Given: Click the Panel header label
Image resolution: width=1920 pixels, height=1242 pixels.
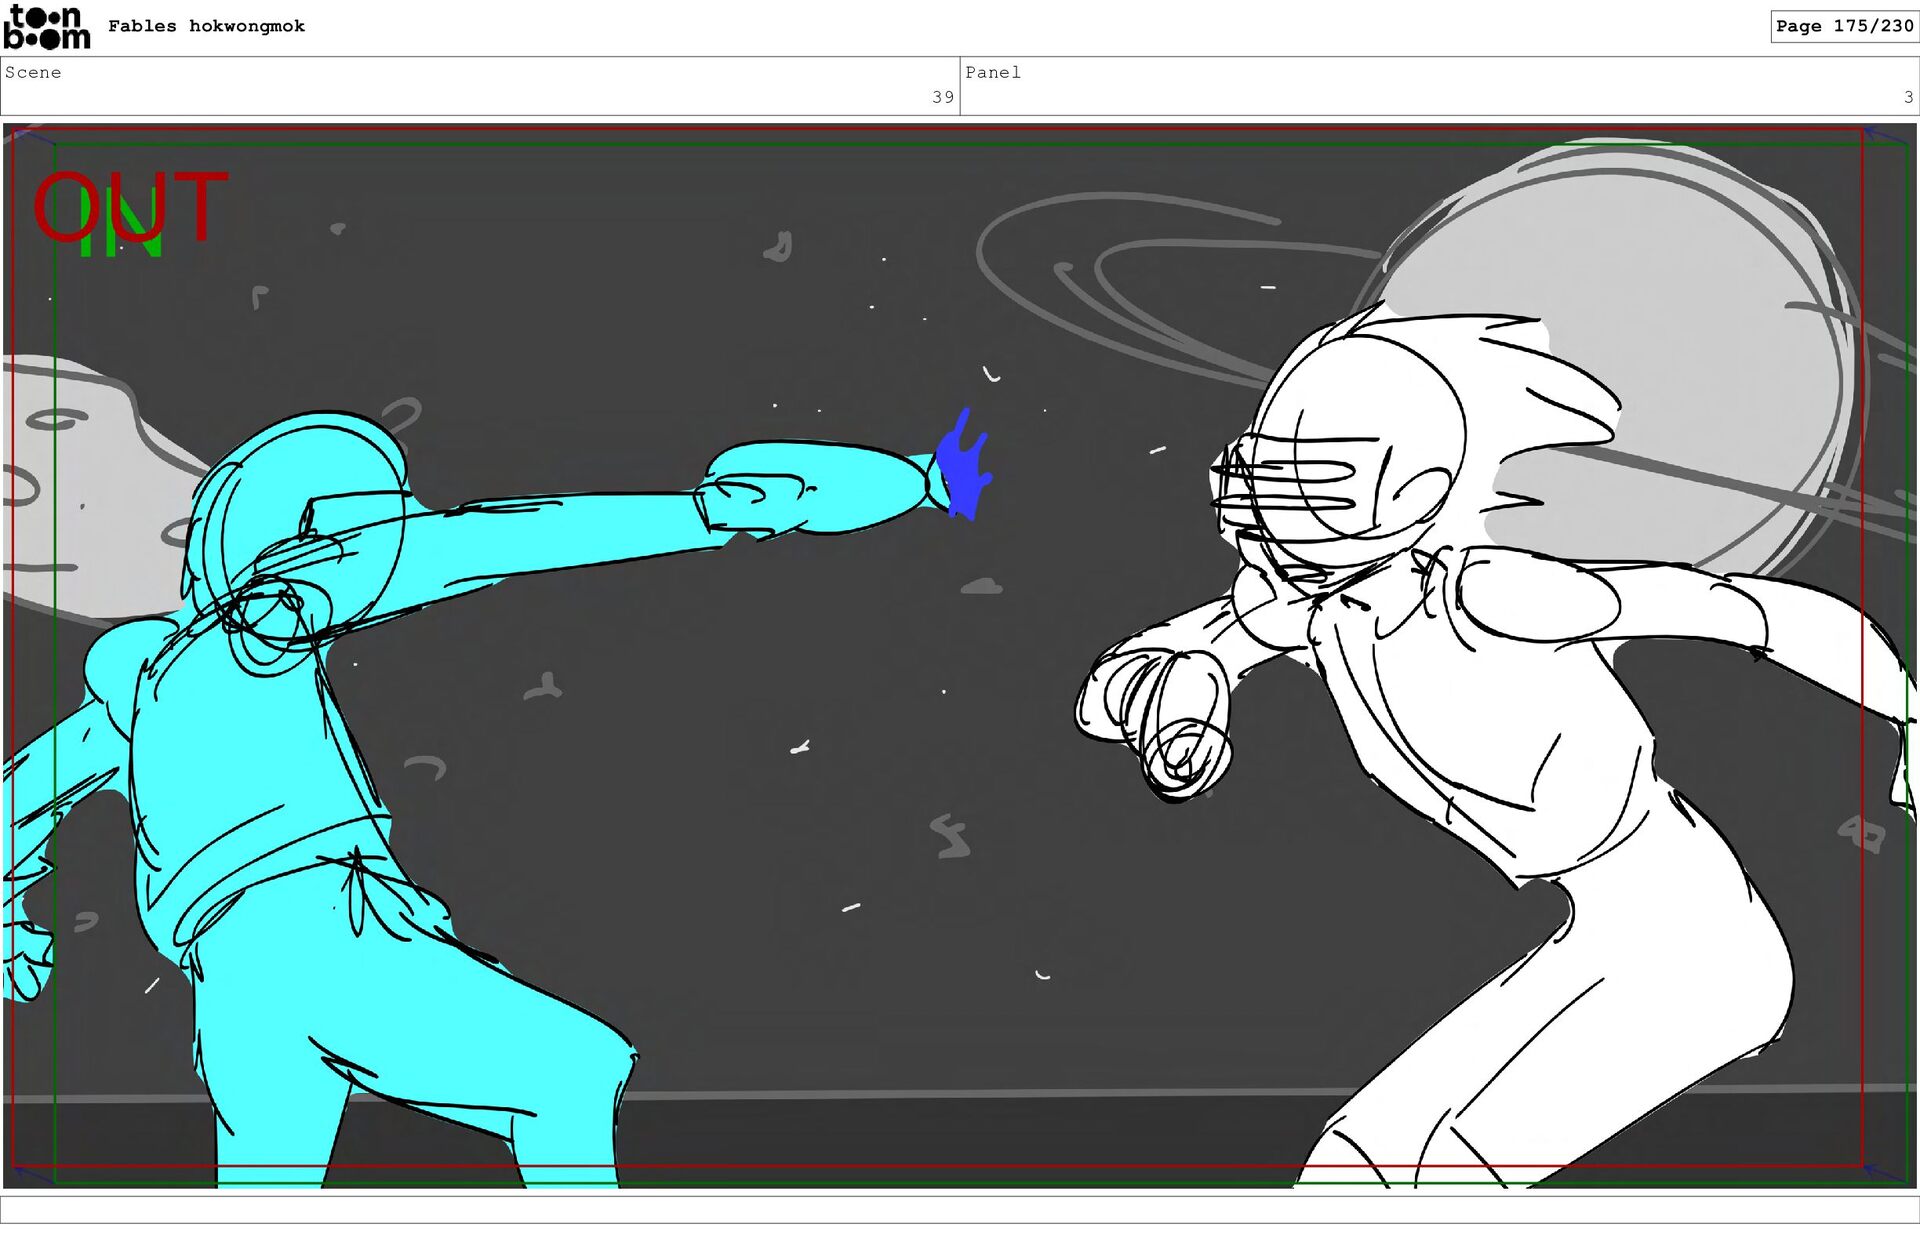Looking at the screenshot, I should pyautogui.click(x=992, y=72).
